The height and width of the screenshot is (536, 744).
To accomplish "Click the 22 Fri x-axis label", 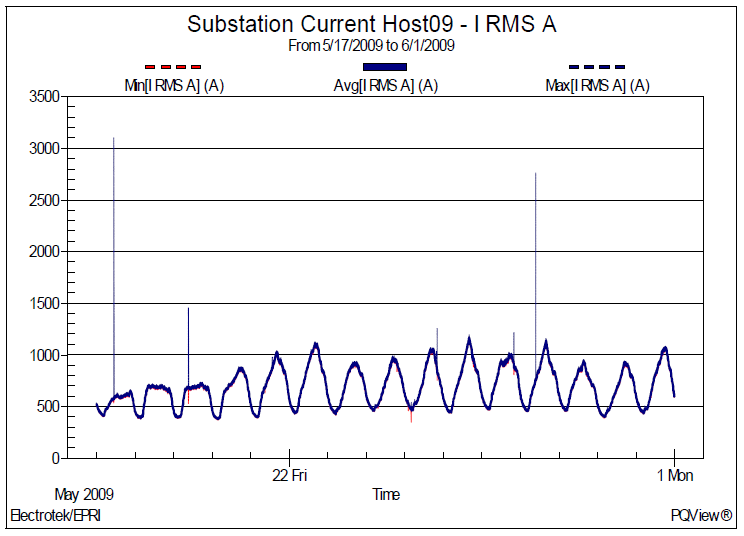I will pos(289,475).
